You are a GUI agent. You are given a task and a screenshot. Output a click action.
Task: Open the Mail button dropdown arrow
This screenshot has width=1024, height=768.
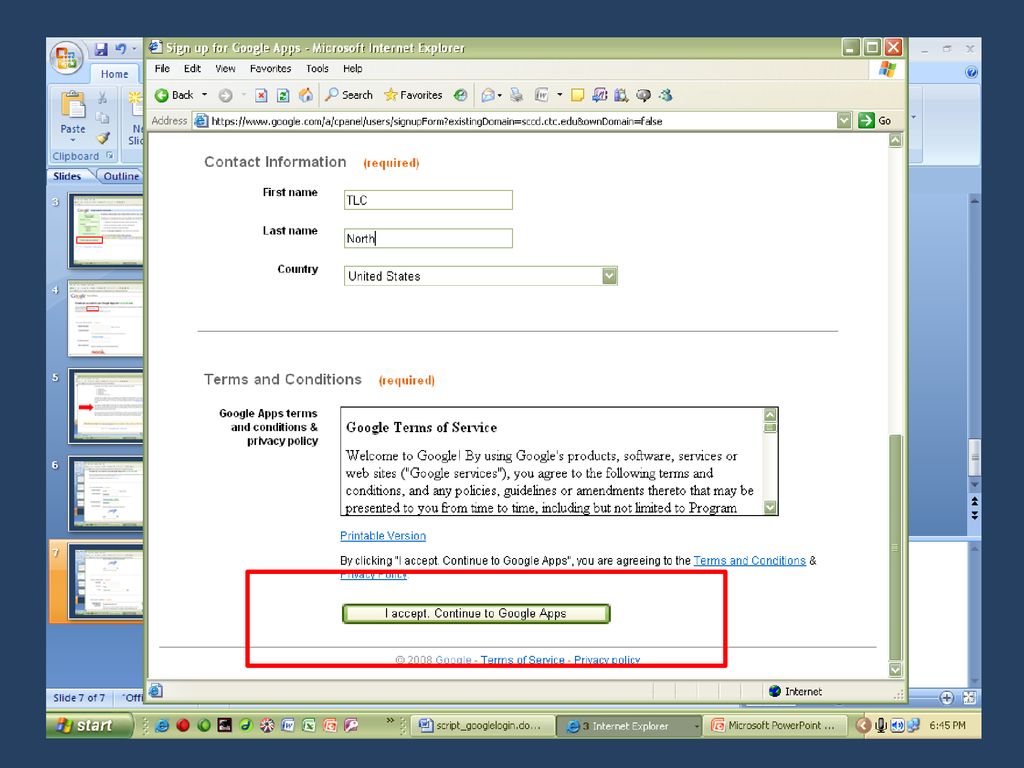[x=500, y=95]
